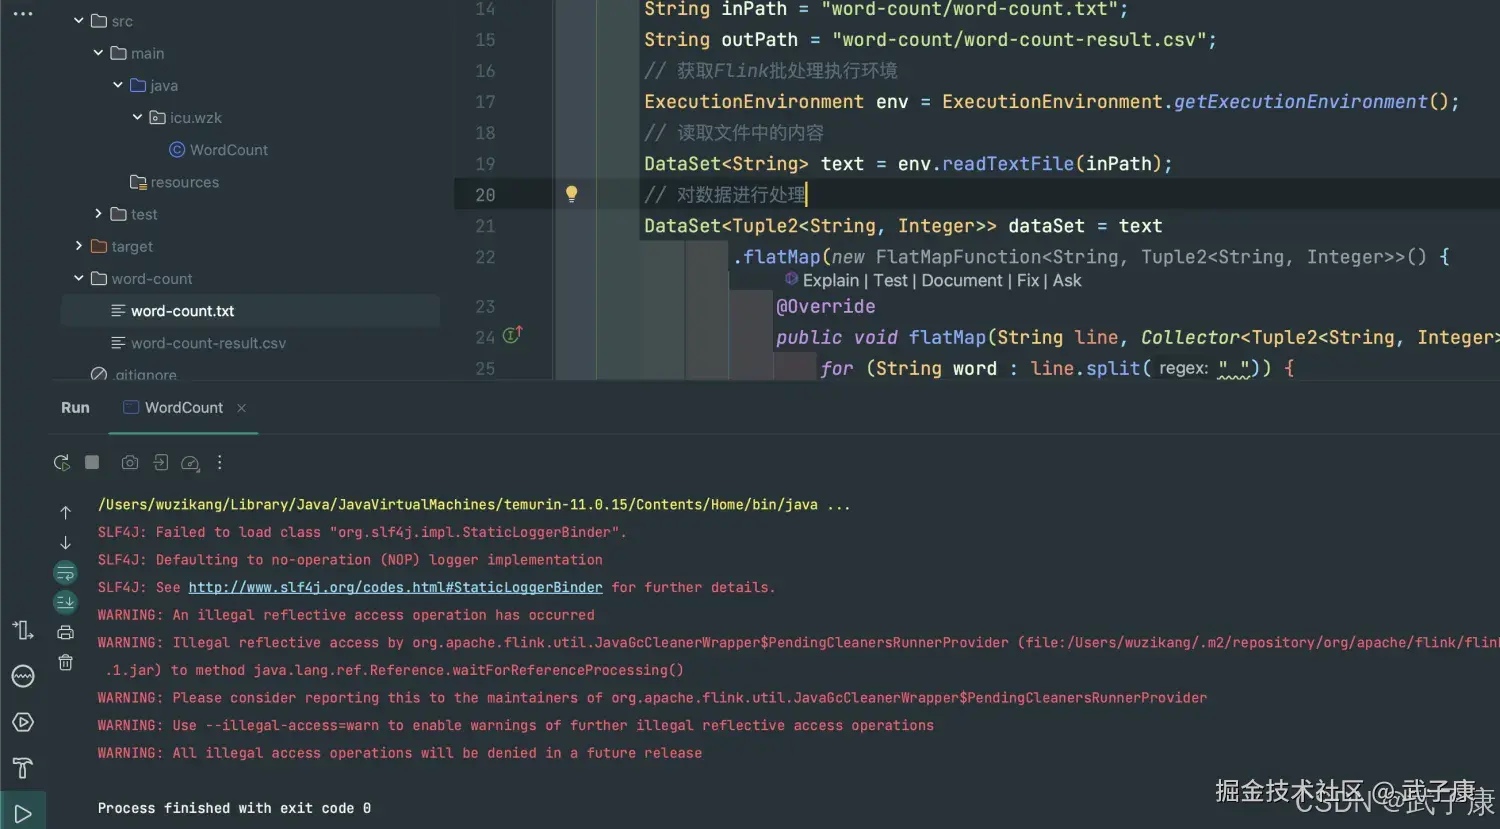Screen dimensions: 1500x829
Task: Click the arrow-into-panel icon in left stripe
Action: coord(23,630)
